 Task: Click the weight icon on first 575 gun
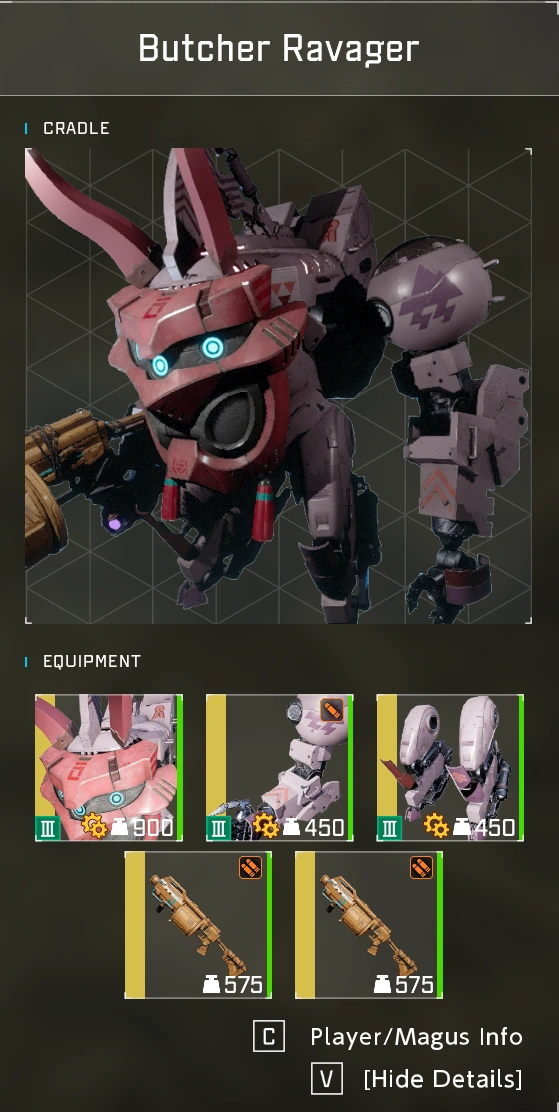[x=211, y=984]
